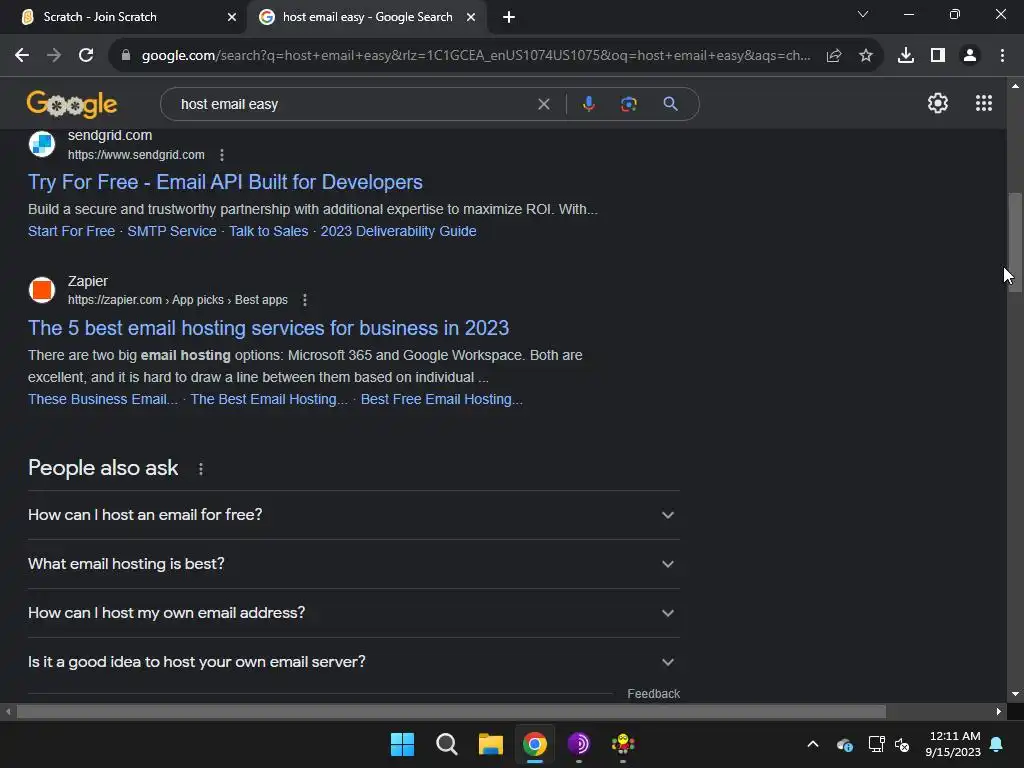This screenshot has height=768, width=1024.
Task: Open People also ask options menu
Action: [200, 469]
